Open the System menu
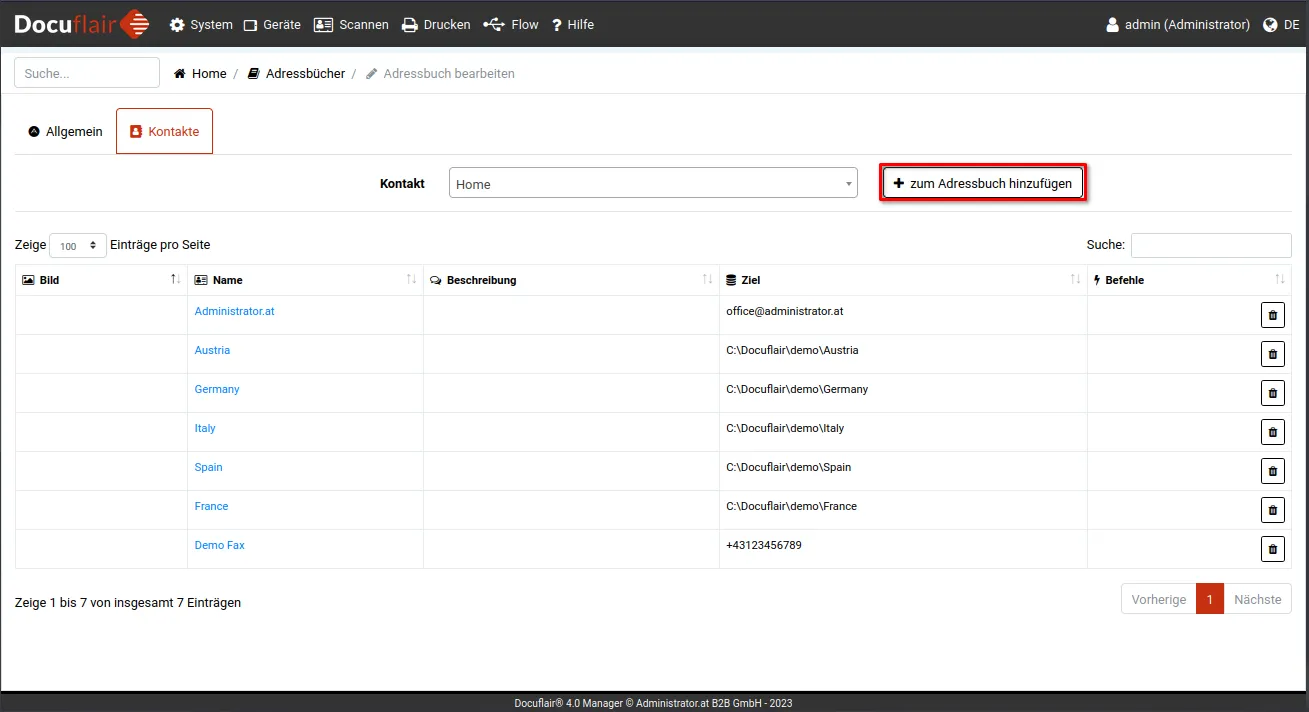The height and width of the screenshot is (712, 1309). pos(201,25)
